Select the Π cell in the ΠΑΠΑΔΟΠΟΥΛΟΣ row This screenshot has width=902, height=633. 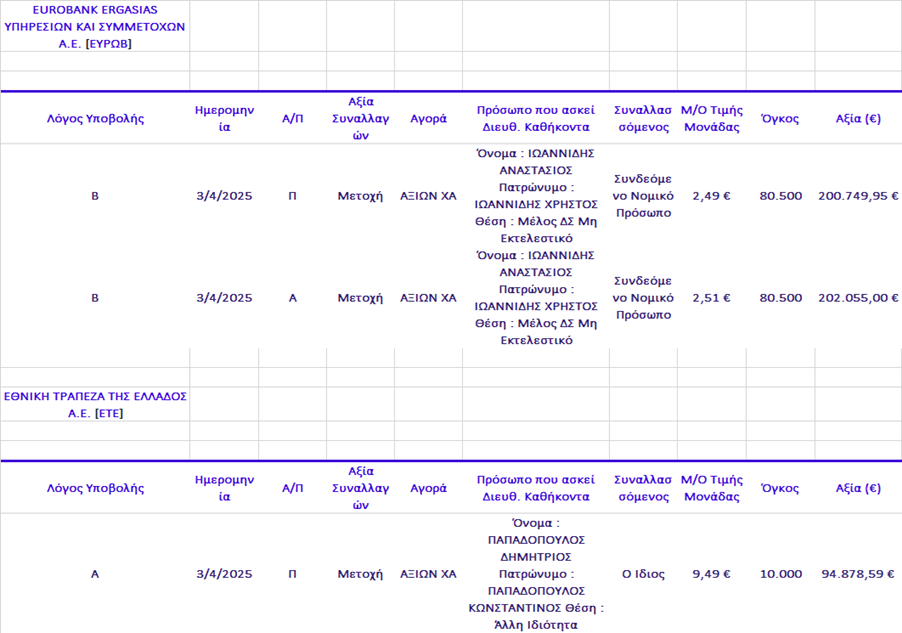292,574
